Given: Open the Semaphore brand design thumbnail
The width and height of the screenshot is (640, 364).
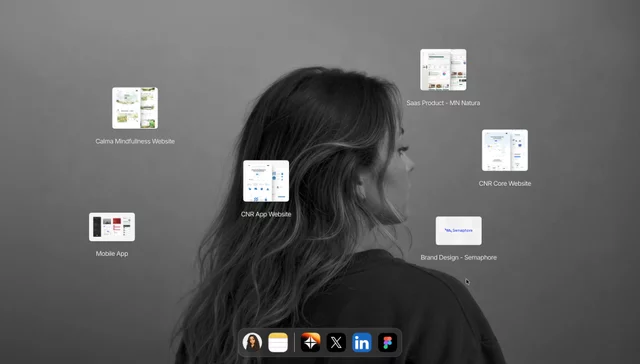Looking at the screenshot, I should point(459,231).
